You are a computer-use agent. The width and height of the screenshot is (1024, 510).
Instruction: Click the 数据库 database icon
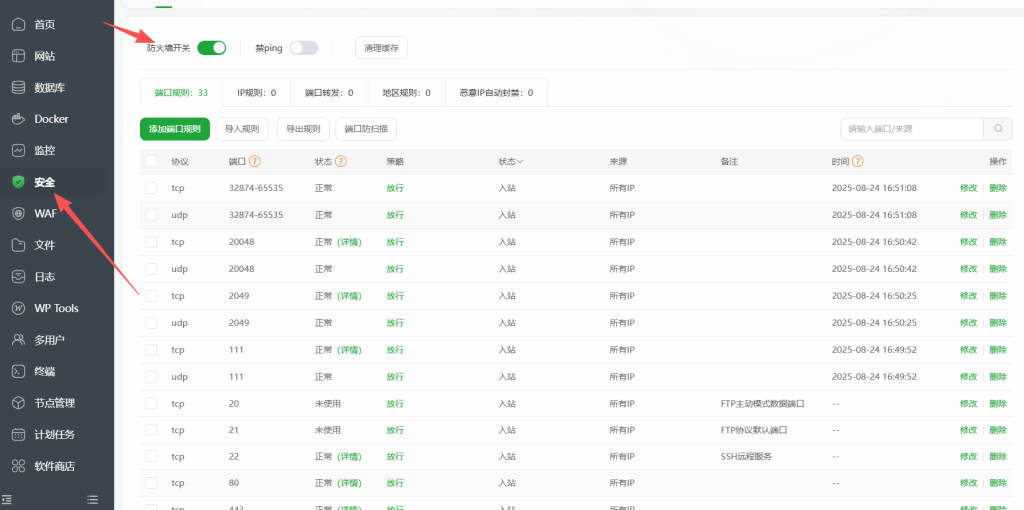pos(18,87)
